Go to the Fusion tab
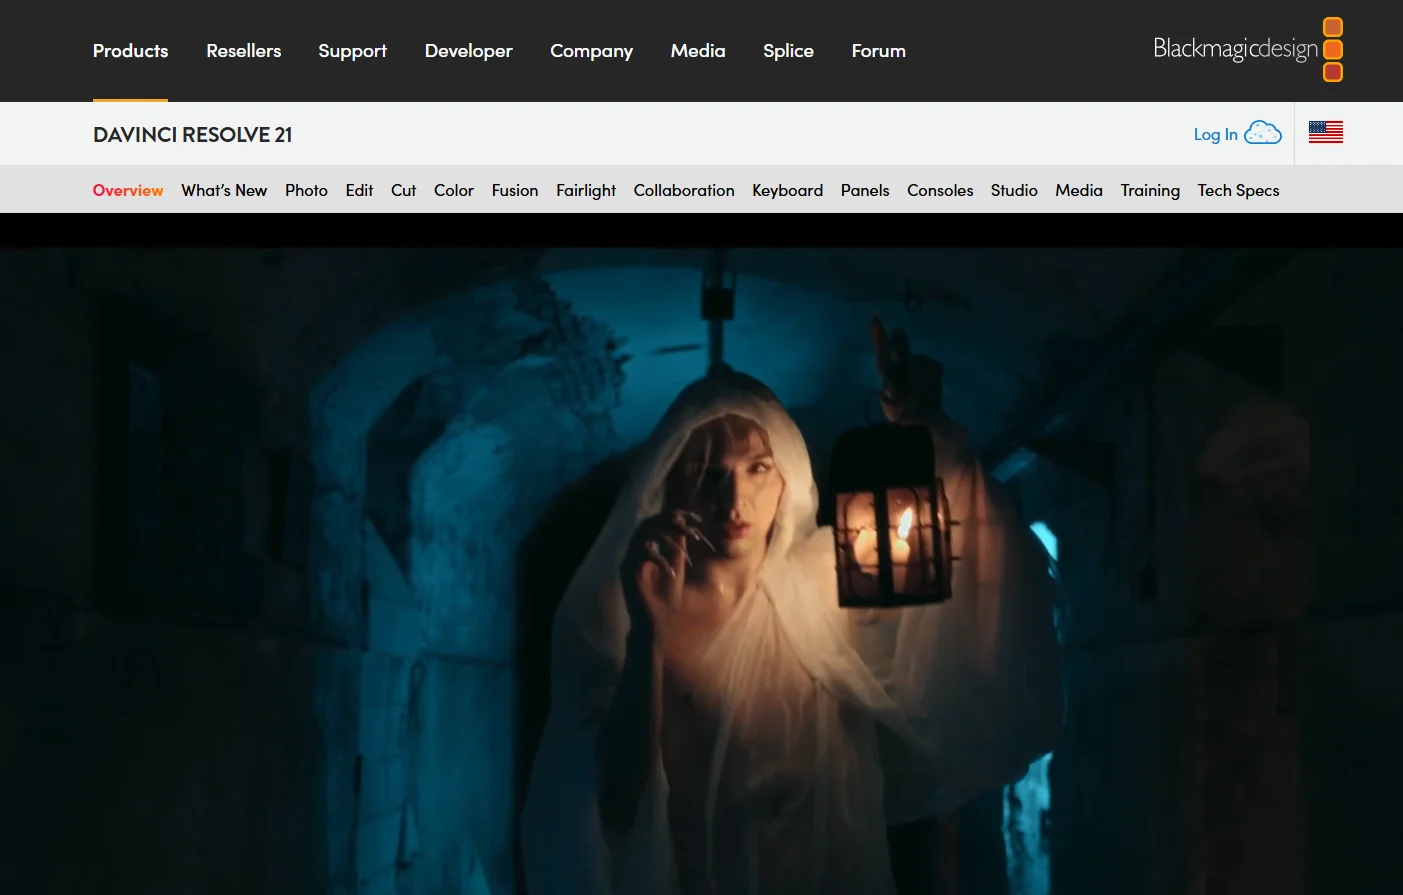 tap(515, 190)
